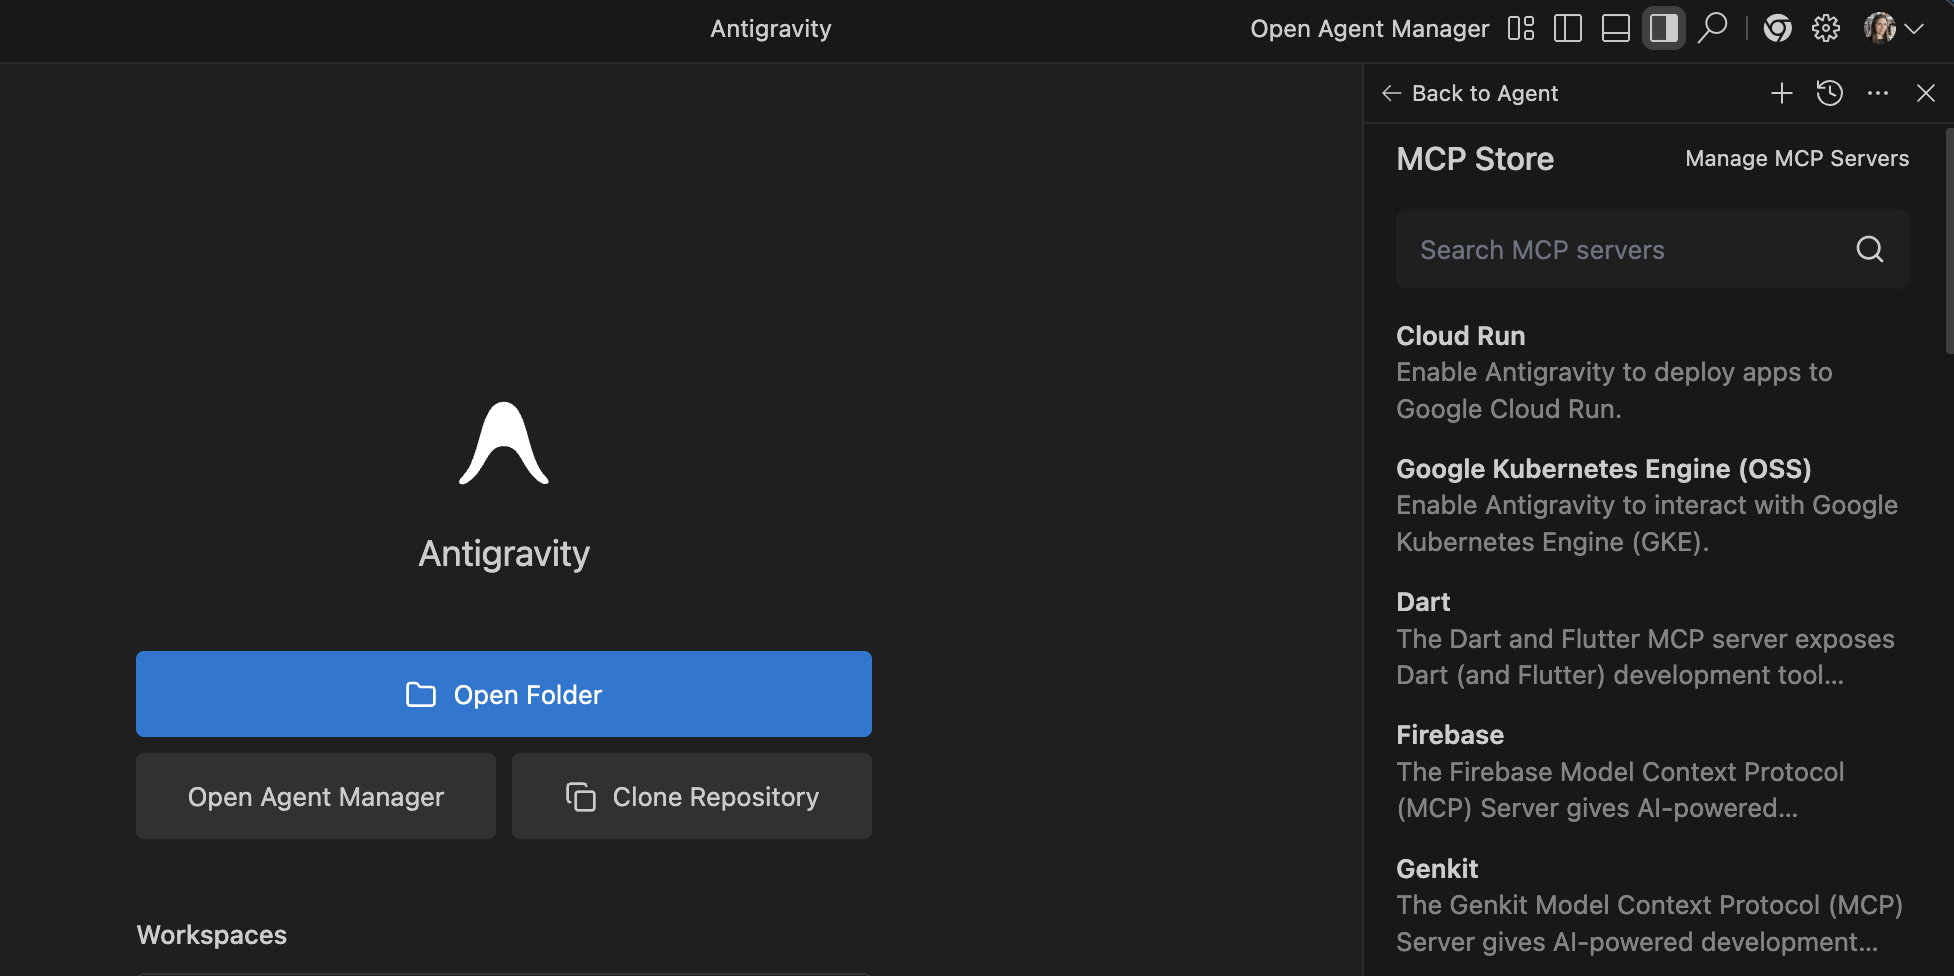Click the Chrome browser icon in title bar

pyautogui.click(x=1777, y=28)
